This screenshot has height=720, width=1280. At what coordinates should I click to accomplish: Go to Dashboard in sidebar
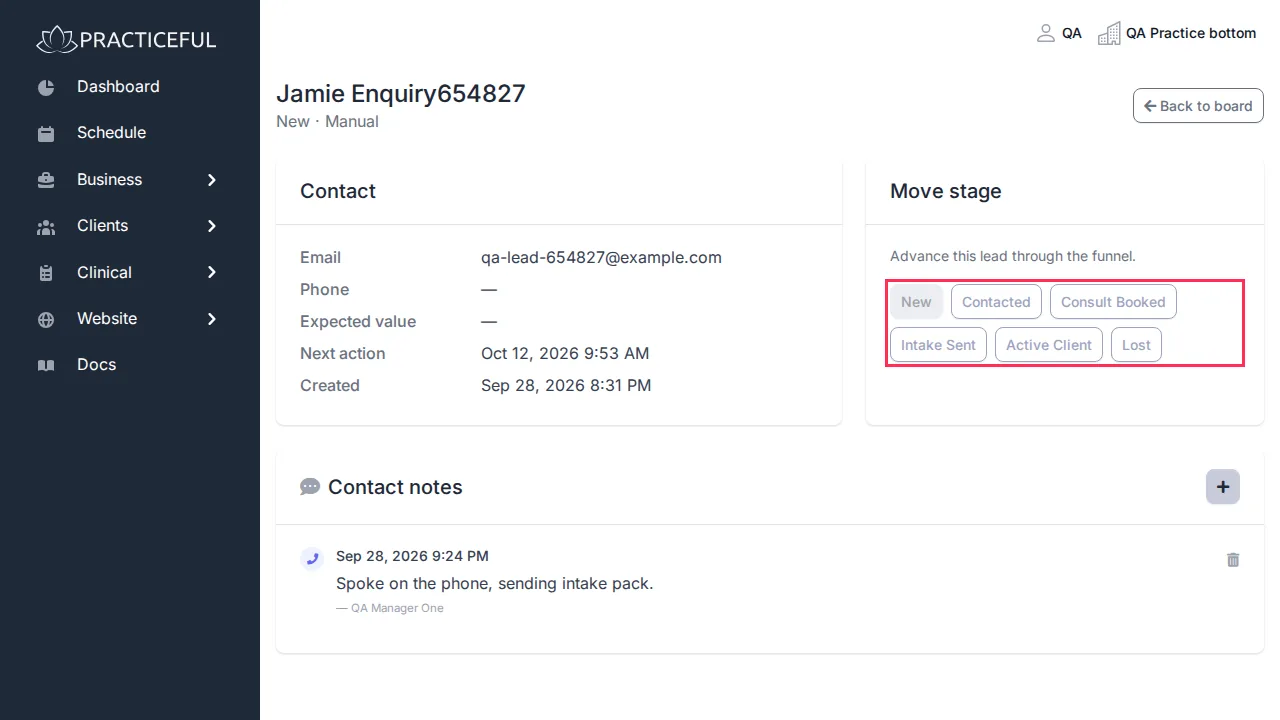point(118,87)
